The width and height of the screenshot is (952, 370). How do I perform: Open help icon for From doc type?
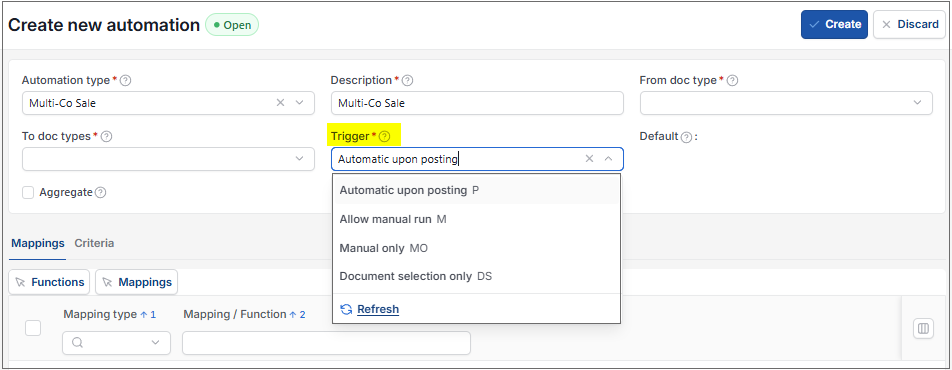(x=732, y=81)
